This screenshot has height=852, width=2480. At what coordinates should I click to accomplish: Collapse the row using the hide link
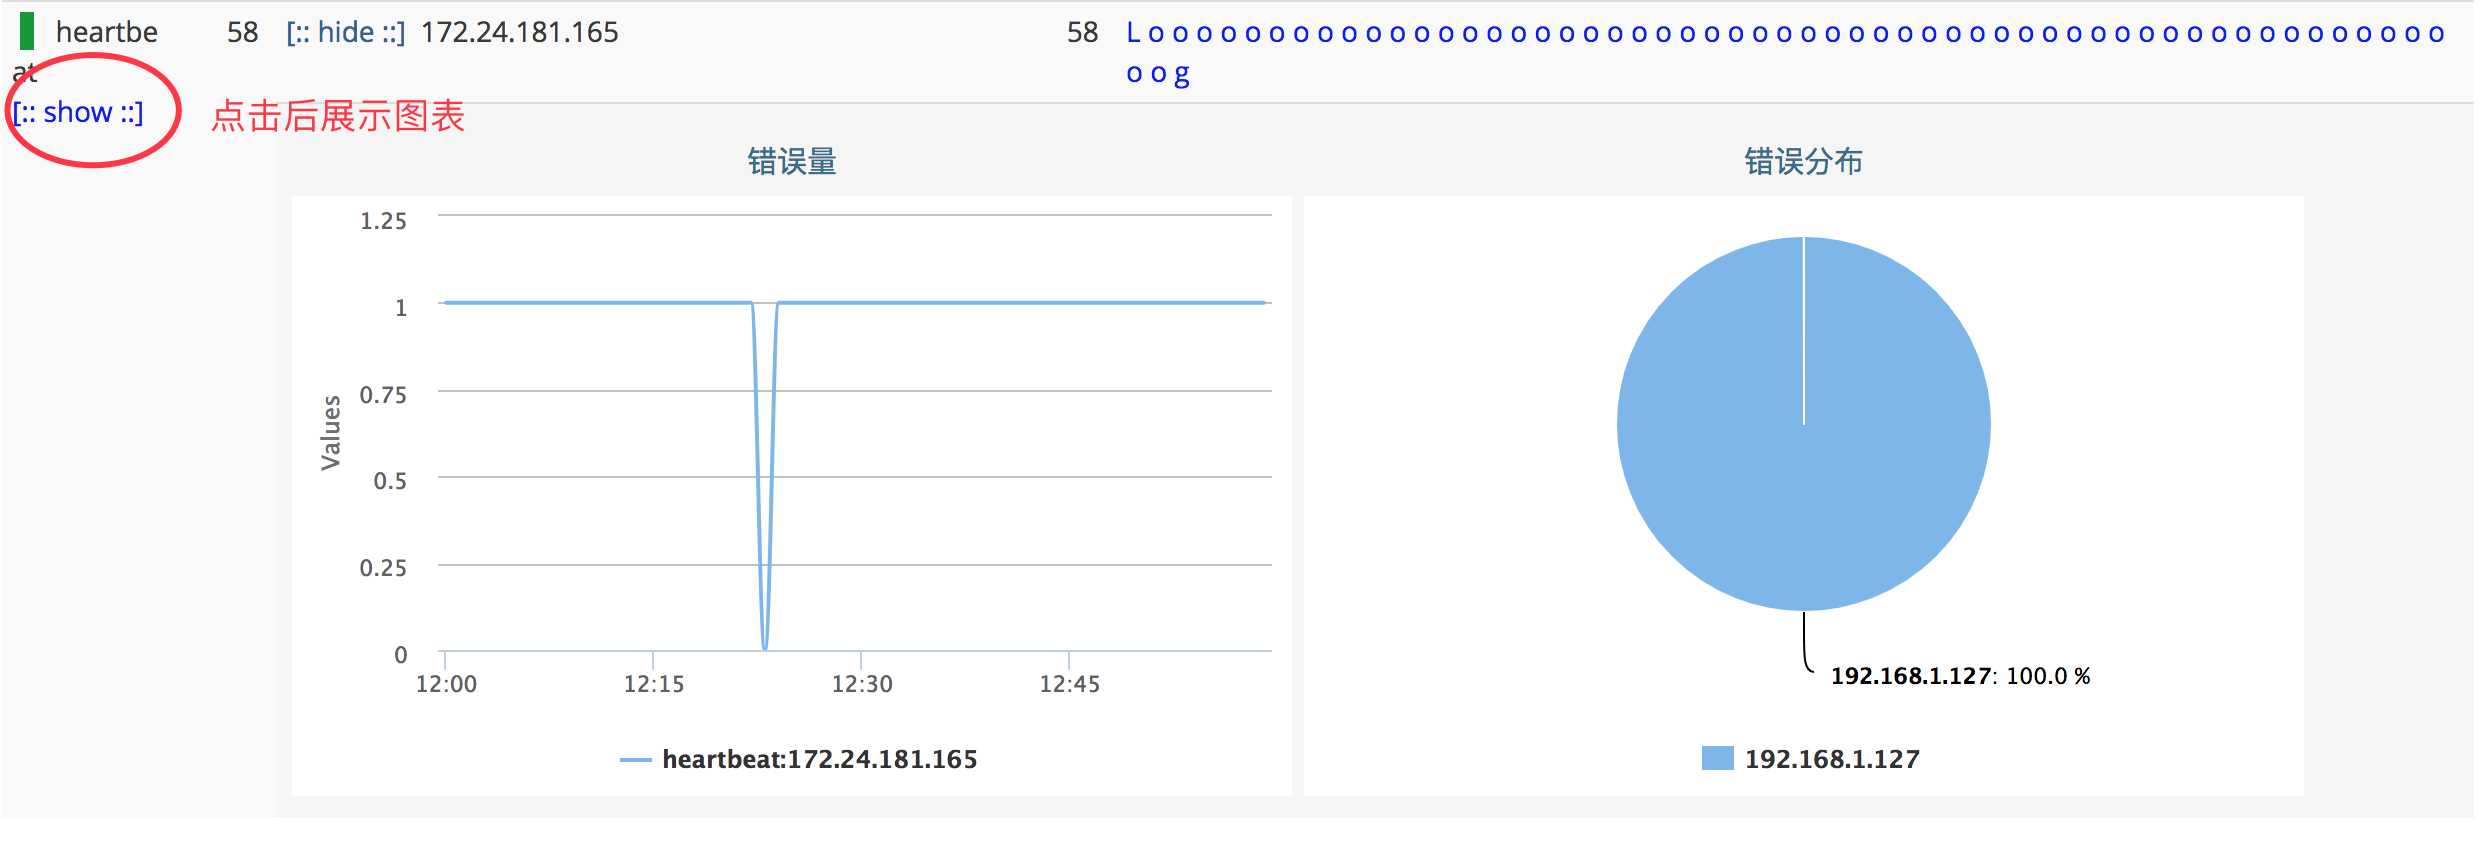tap(345, 32)
